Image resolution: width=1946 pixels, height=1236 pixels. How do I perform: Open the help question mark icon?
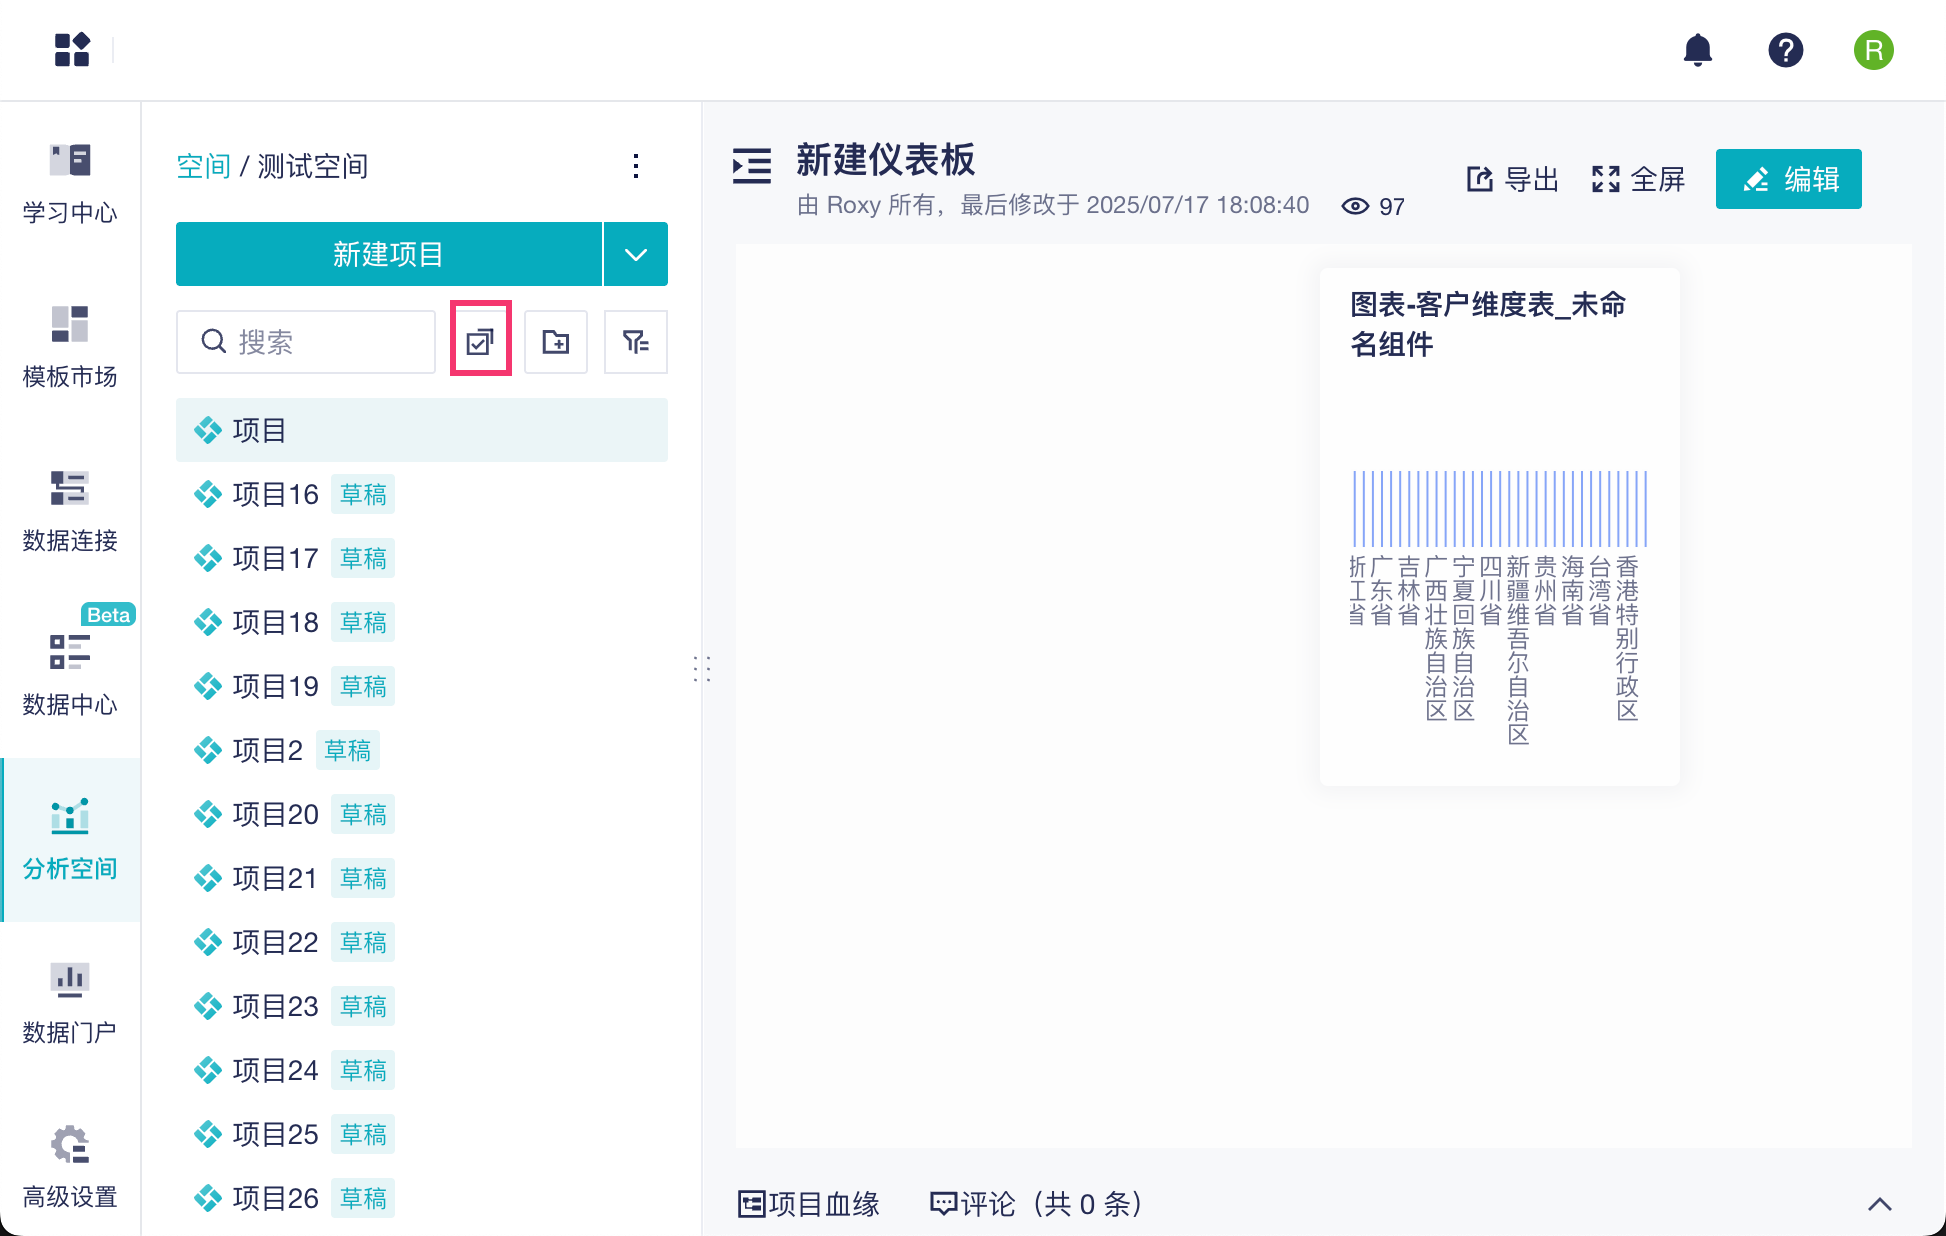point(1785,50)
